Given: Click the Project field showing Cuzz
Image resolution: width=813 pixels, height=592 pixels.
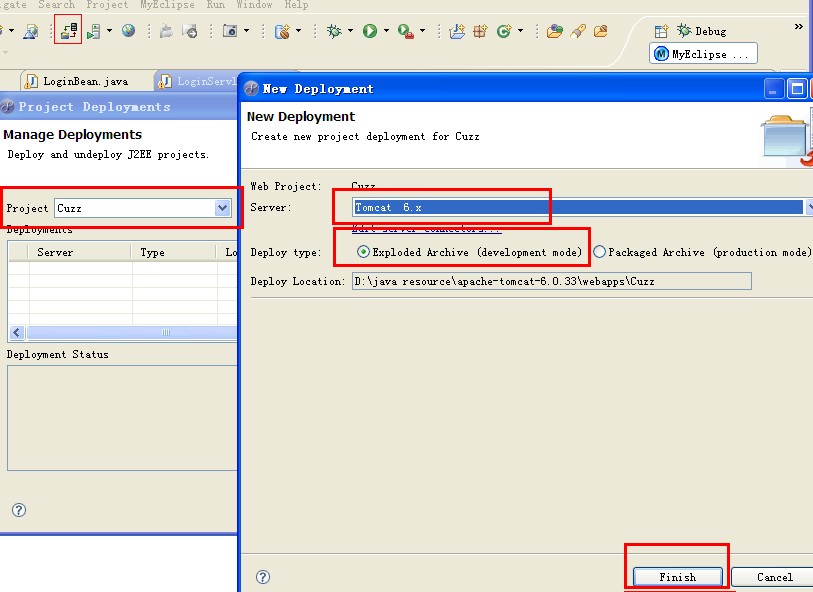Looking at the screenshot, I should pos(143,208).
